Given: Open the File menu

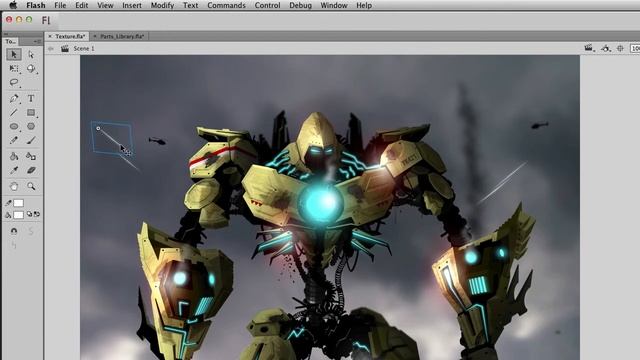Looking at the screenshot, I should pyautogui.click(x=60, y=5).
